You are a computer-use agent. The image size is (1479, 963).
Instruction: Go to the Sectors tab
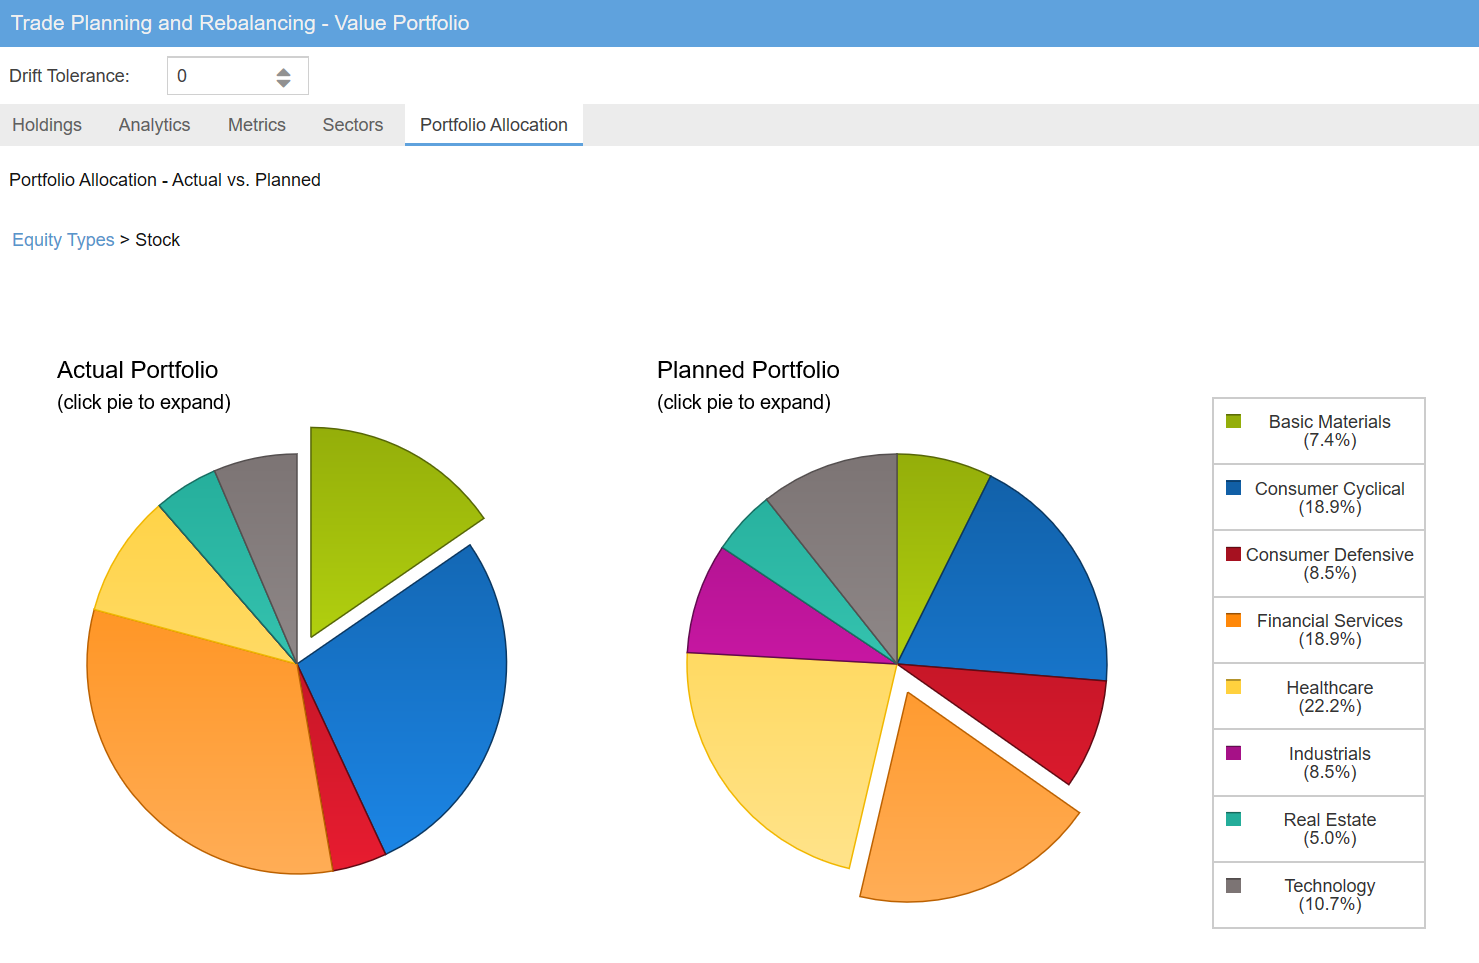pos(353,125)
